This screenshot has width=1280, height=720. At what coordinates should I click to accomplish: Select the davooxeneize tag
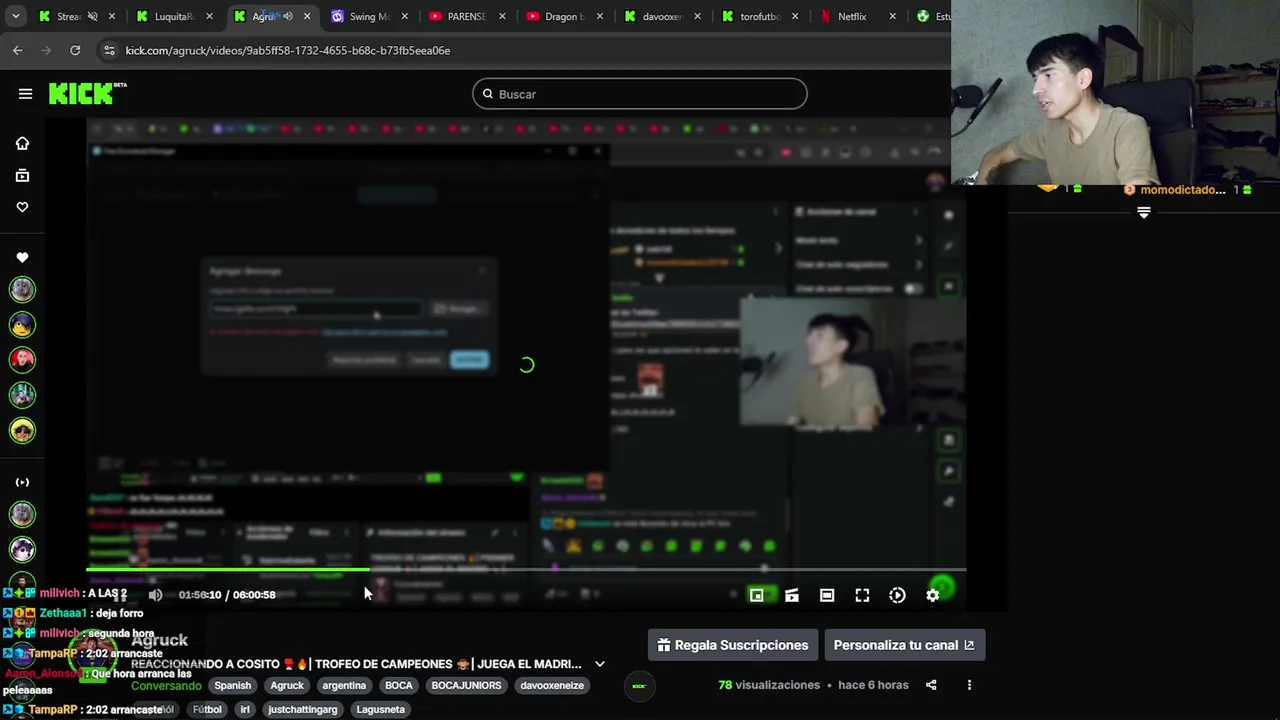[x=552, y=685]
